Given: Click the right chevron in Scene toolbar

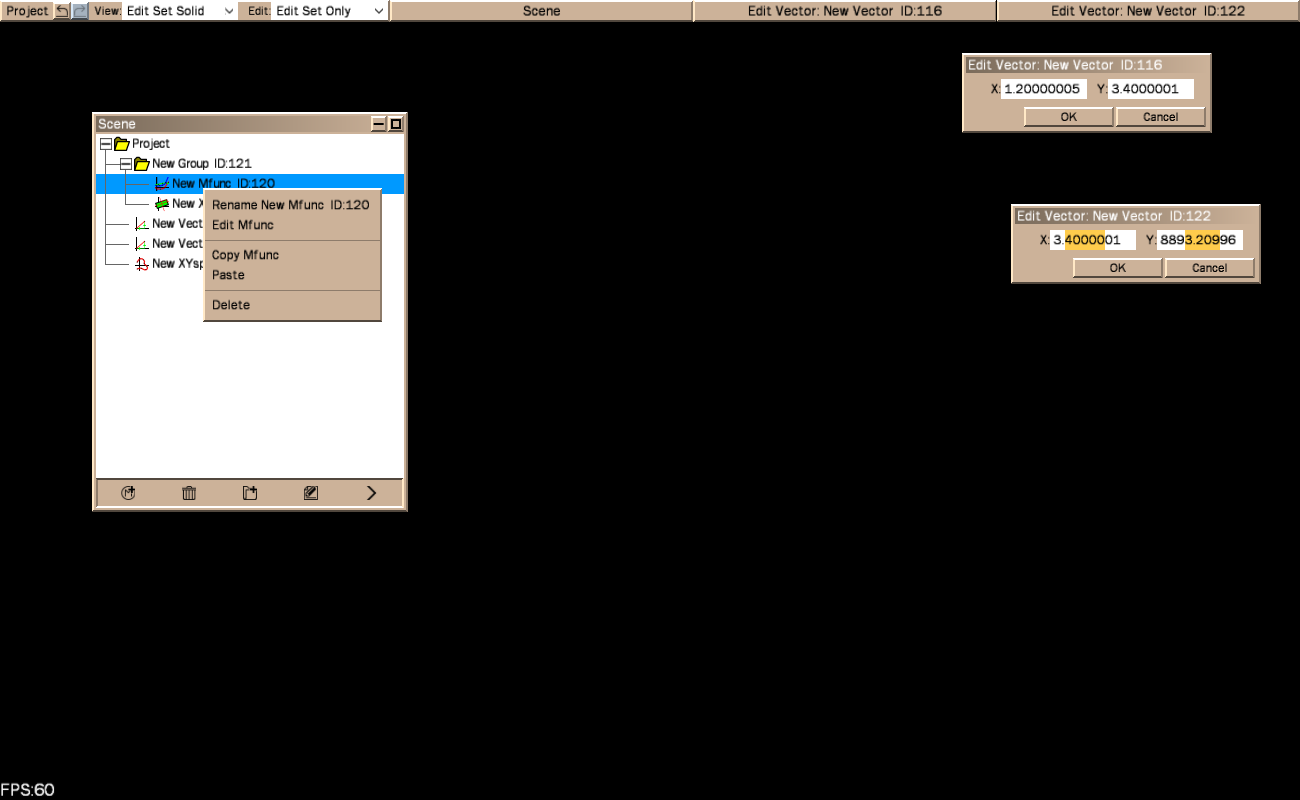Looking at the screenshot, I should coord(371,493).
